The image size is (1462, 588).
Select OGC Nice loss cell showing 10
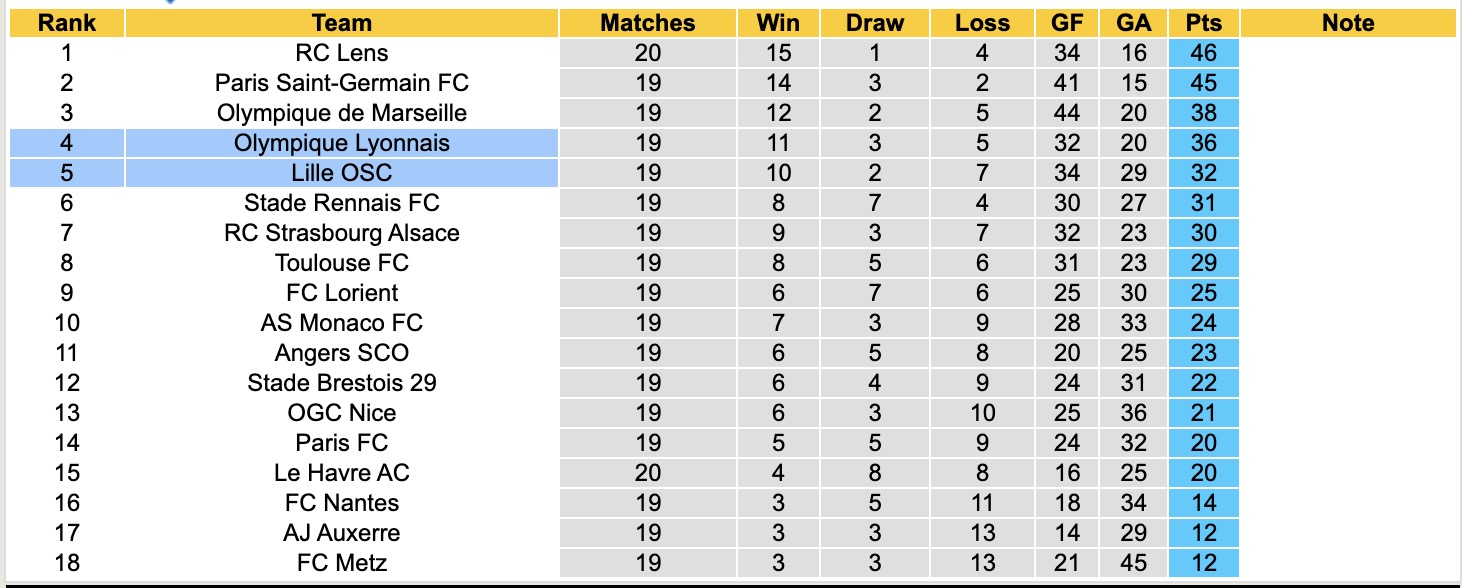(982, 413)
